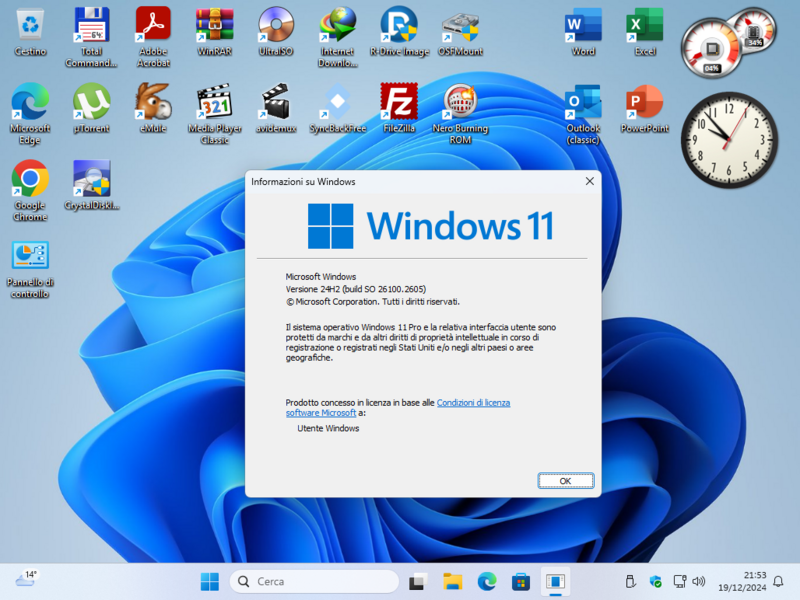This screenshot has width=800, height=600.
Task: Open the Windows Start button
Action: coord(210,581)
